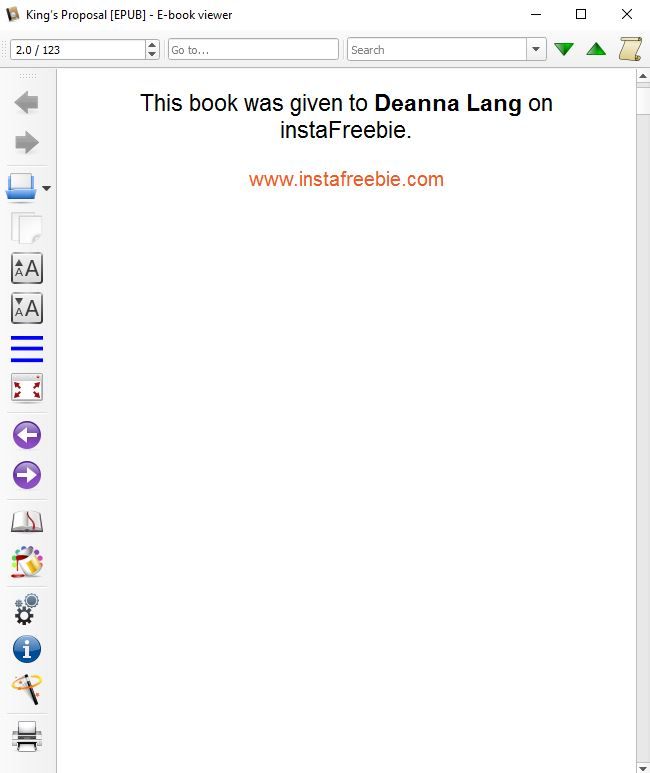The image size is (650, 773).
Task: Click the toolbar drag handle dots
Action: 28,76
